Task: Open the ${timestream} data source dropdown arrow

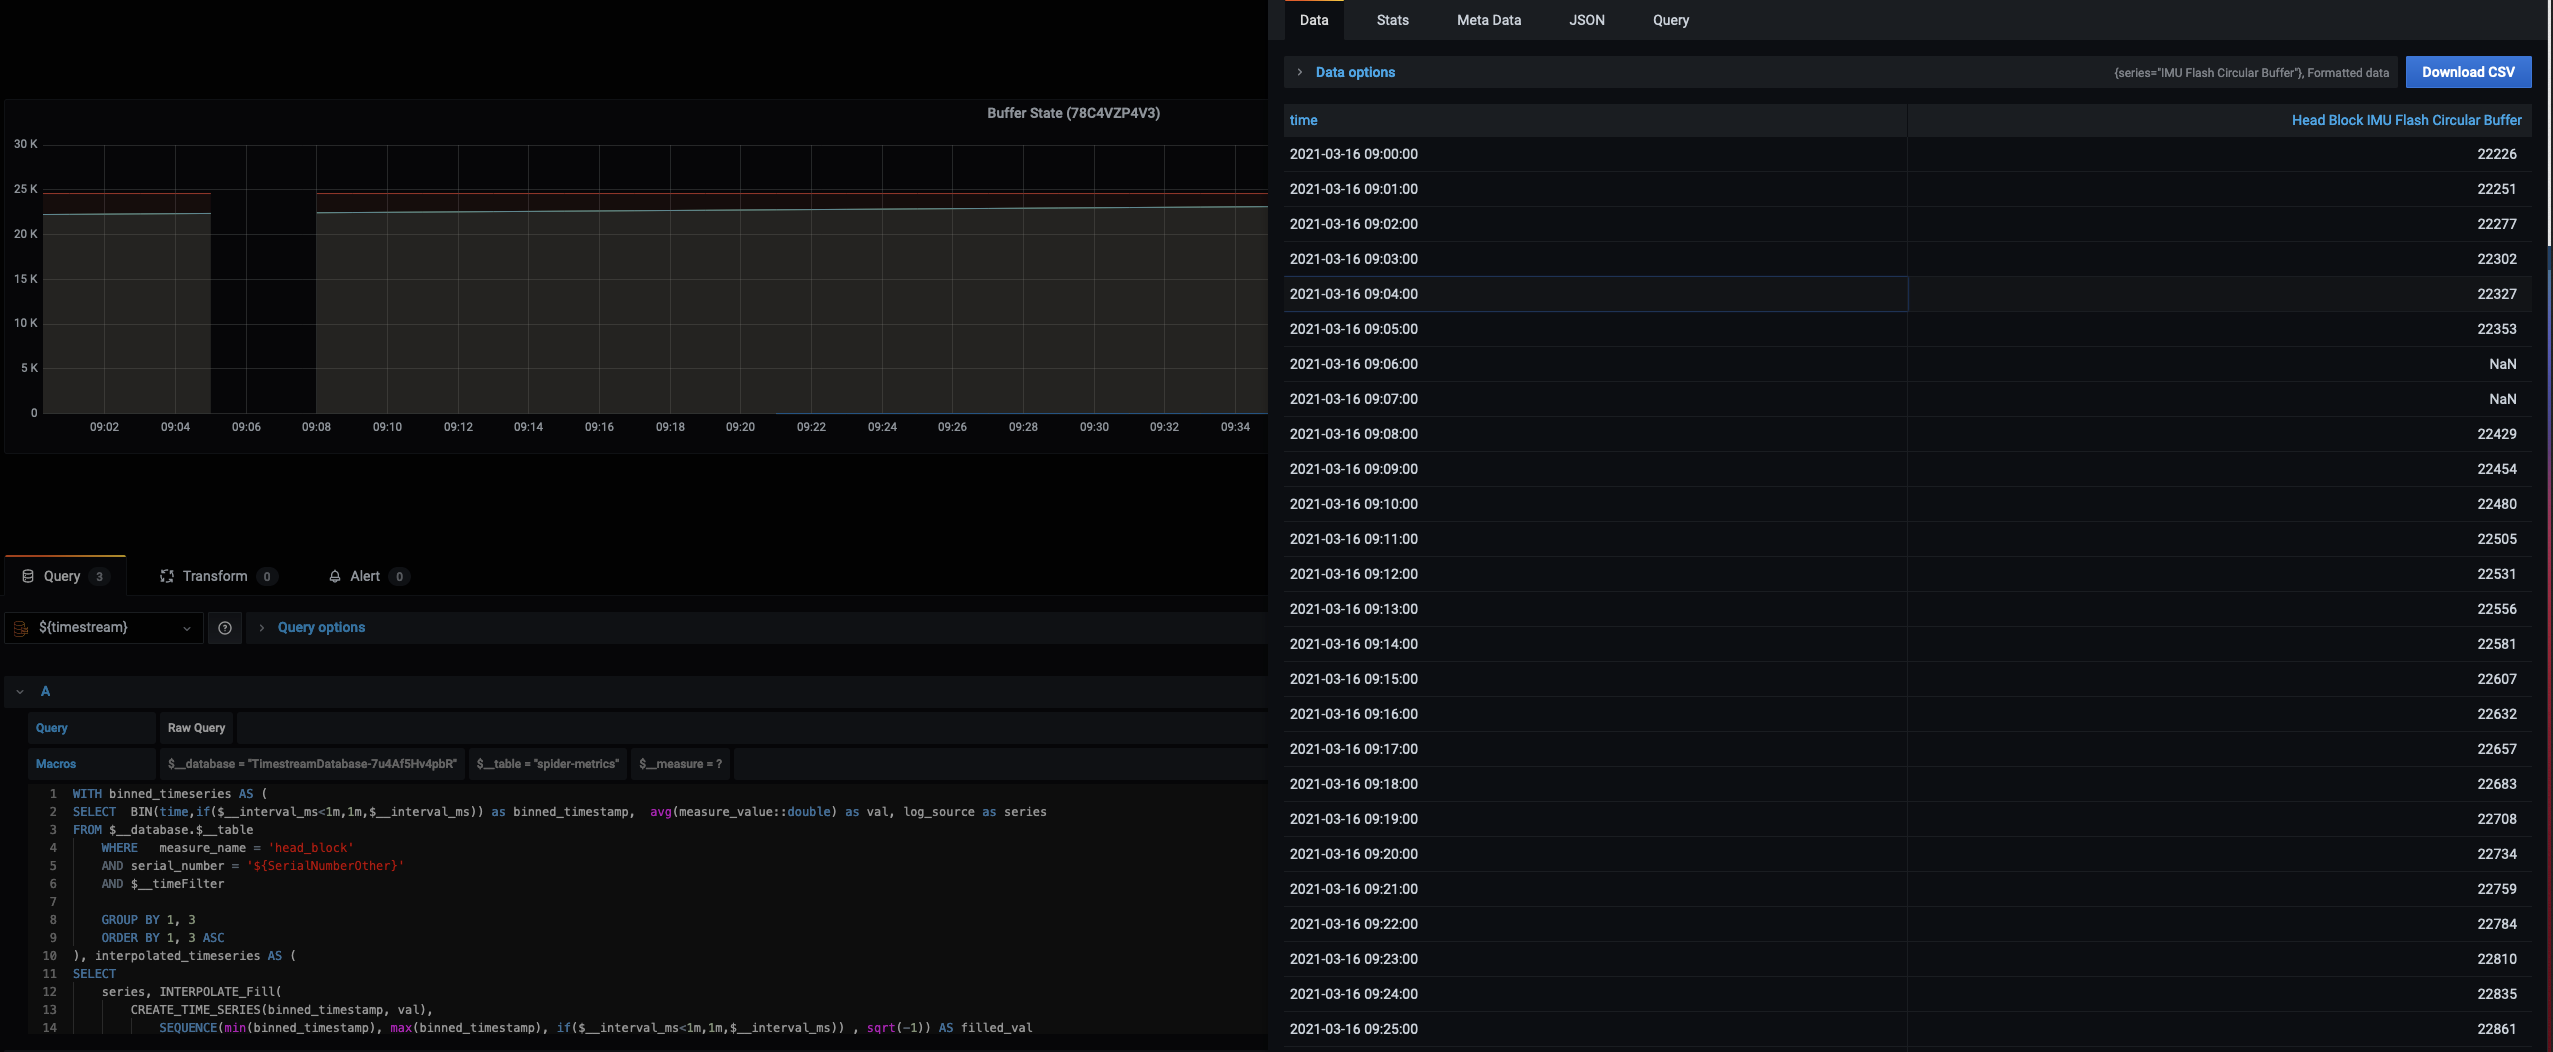Action: (187, 628)
